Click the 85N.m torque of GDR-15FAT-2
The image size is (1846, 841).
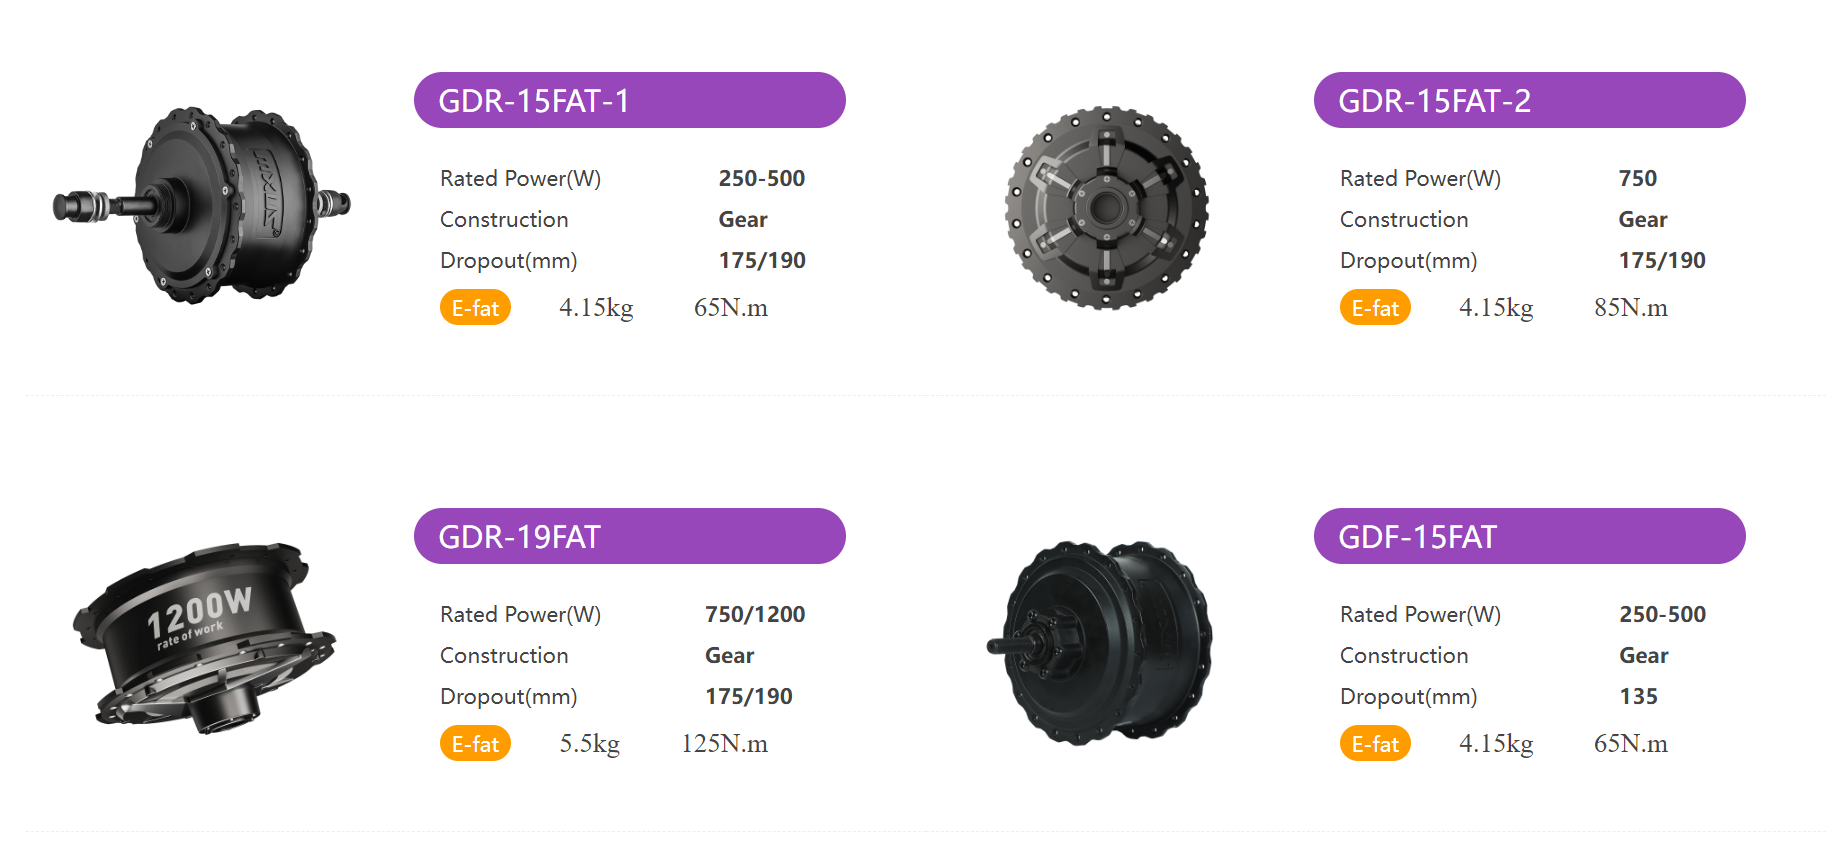click(x=1630, y=308)
